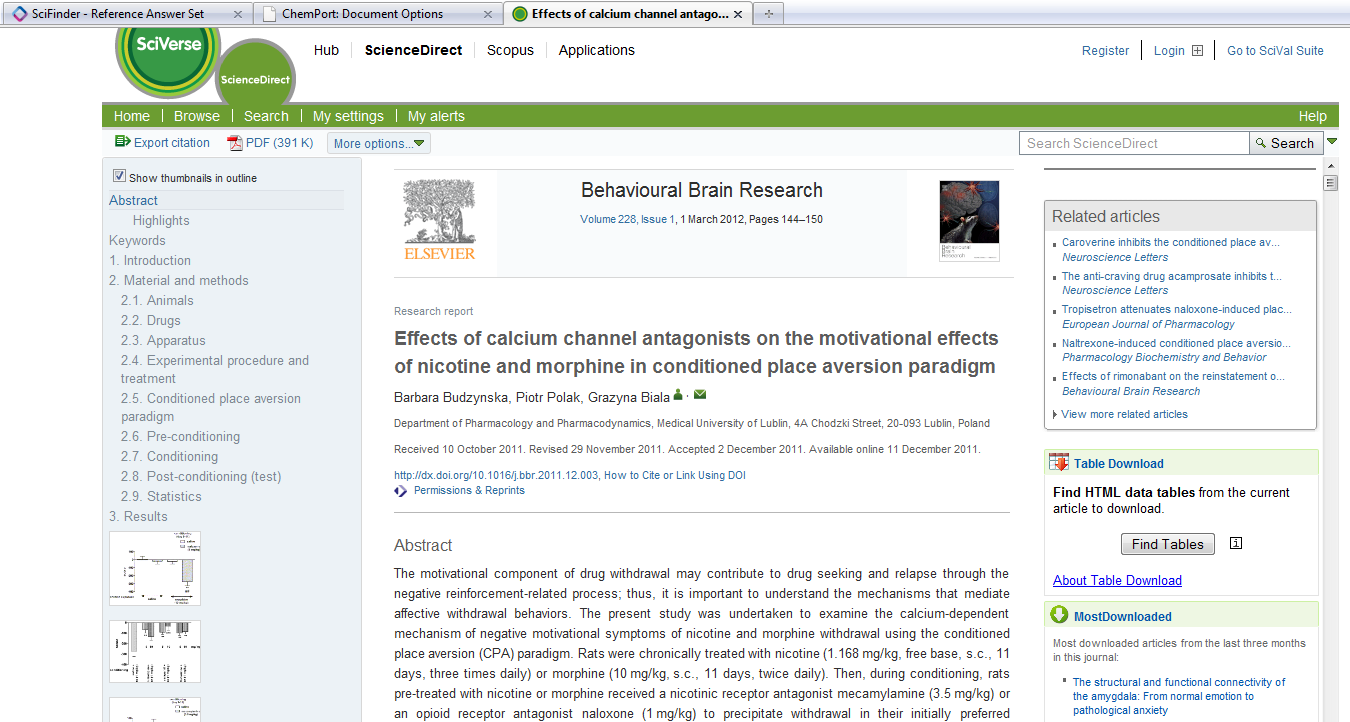
Task: Open My alerts menu
Action: click(x=436, y=116)
